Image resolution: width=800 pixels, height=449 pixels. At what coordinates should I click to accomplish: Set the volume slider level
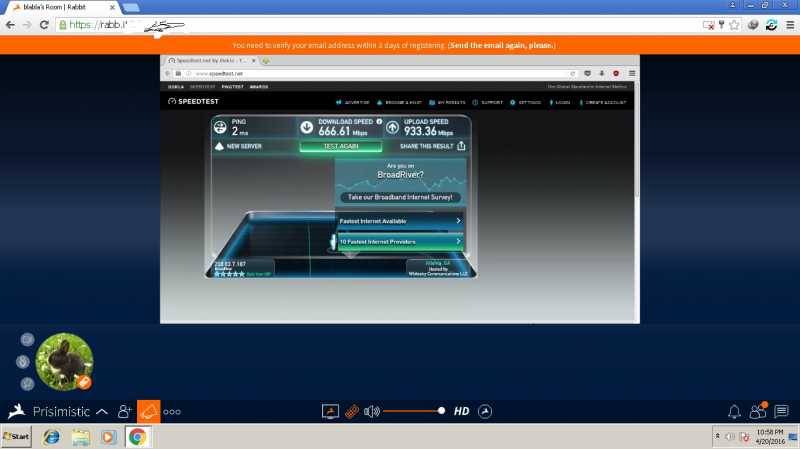[413, 411]
